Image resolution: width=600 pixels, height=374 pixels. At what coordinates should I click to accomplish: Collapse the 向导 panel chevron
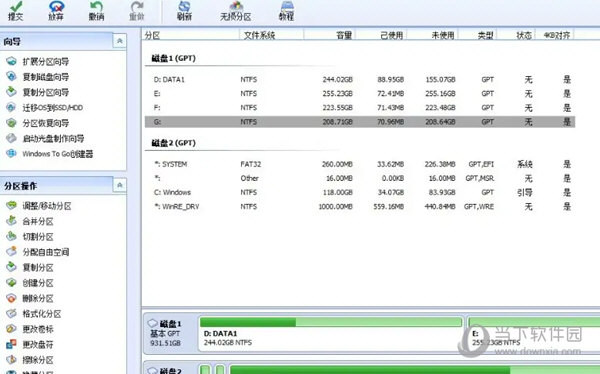point(119,41)
